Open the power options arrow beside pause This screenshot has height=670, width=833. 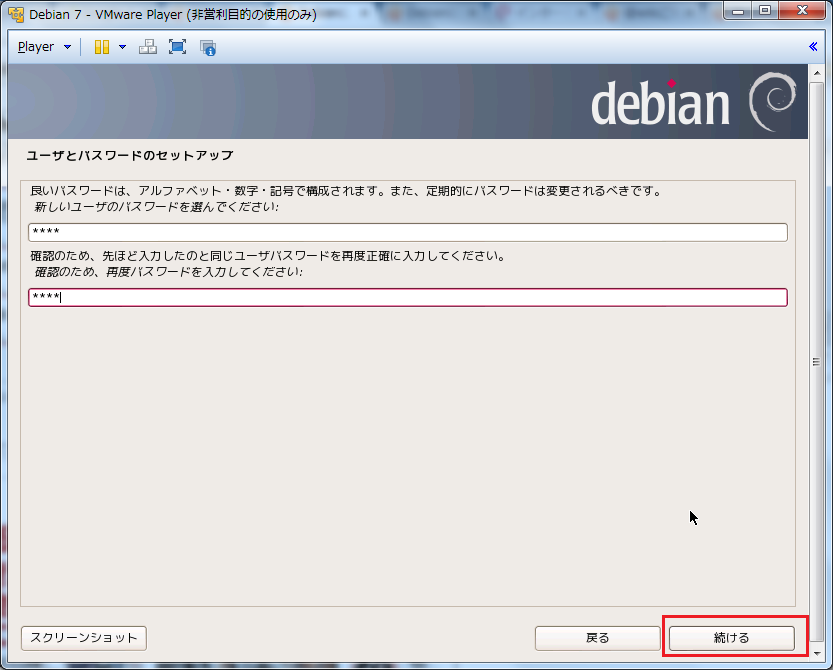(x=122, y=47)
